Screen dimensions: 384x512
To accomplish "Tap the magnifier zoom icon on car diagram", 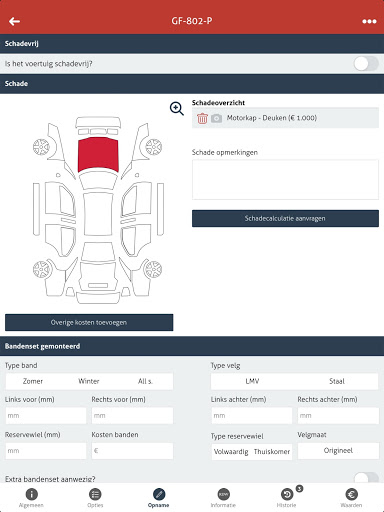I will (x=177, y=109).
